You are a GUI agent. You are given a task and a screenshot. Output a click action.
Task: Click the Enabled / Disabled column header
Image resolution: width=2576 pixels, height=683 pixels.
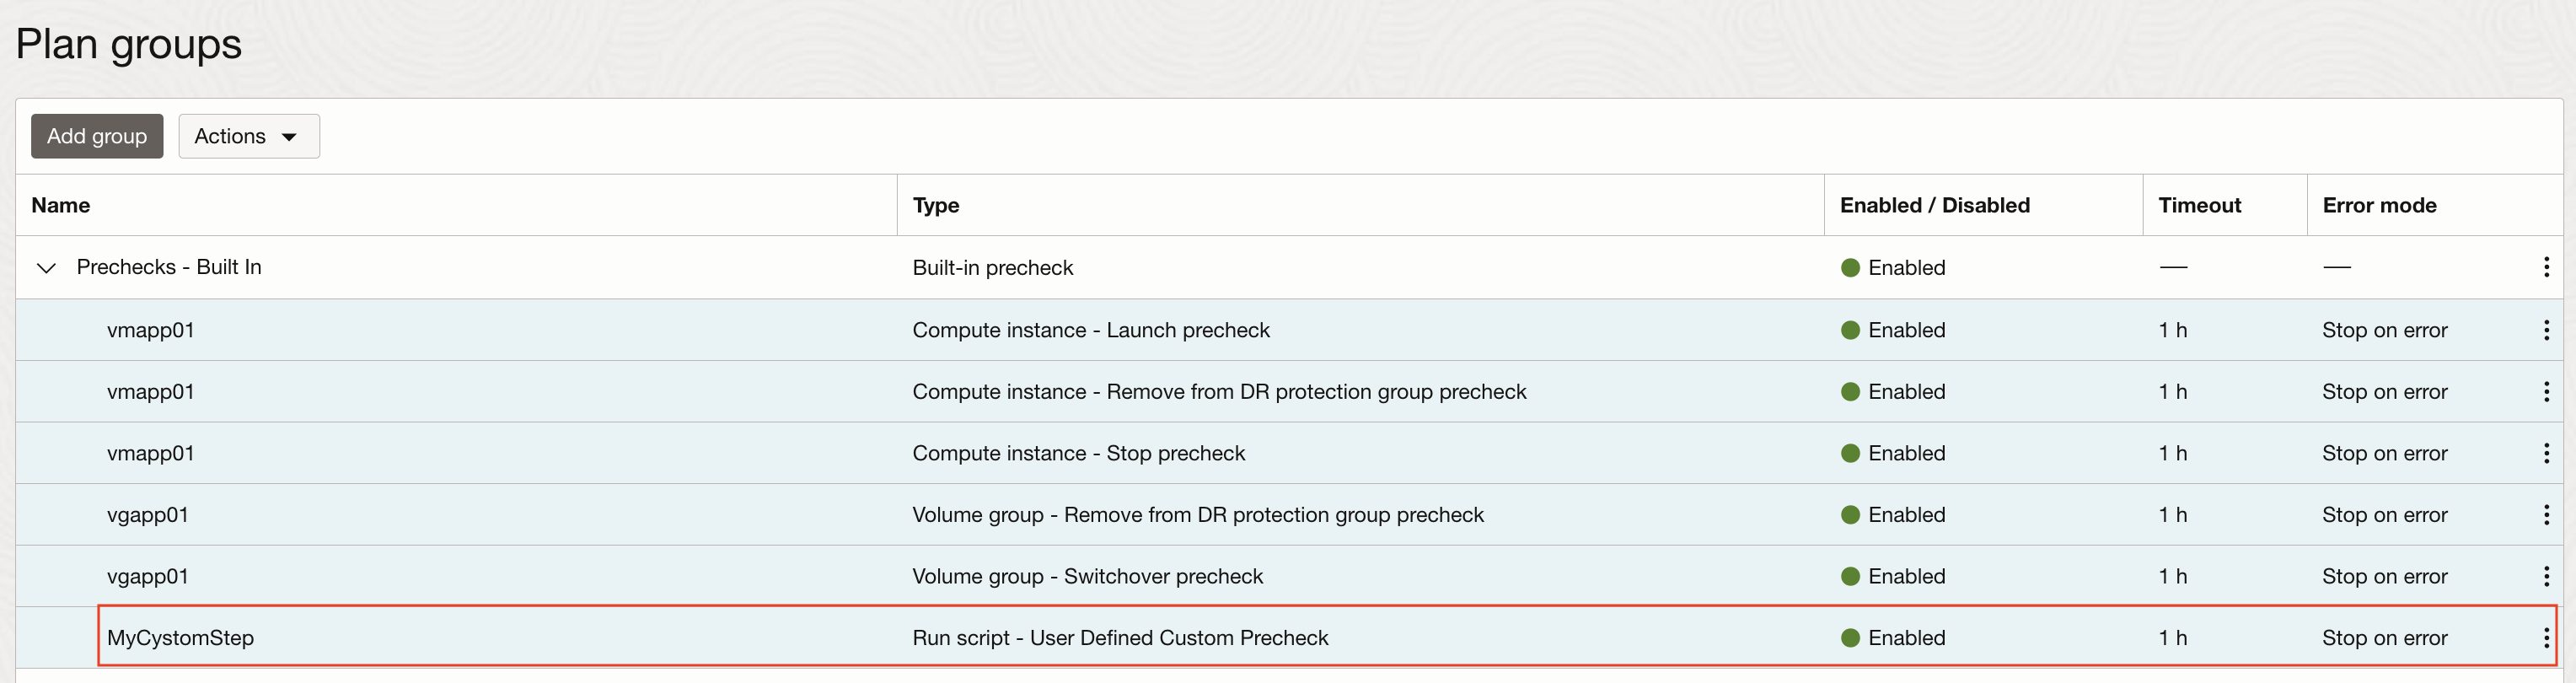[1934, 205]
